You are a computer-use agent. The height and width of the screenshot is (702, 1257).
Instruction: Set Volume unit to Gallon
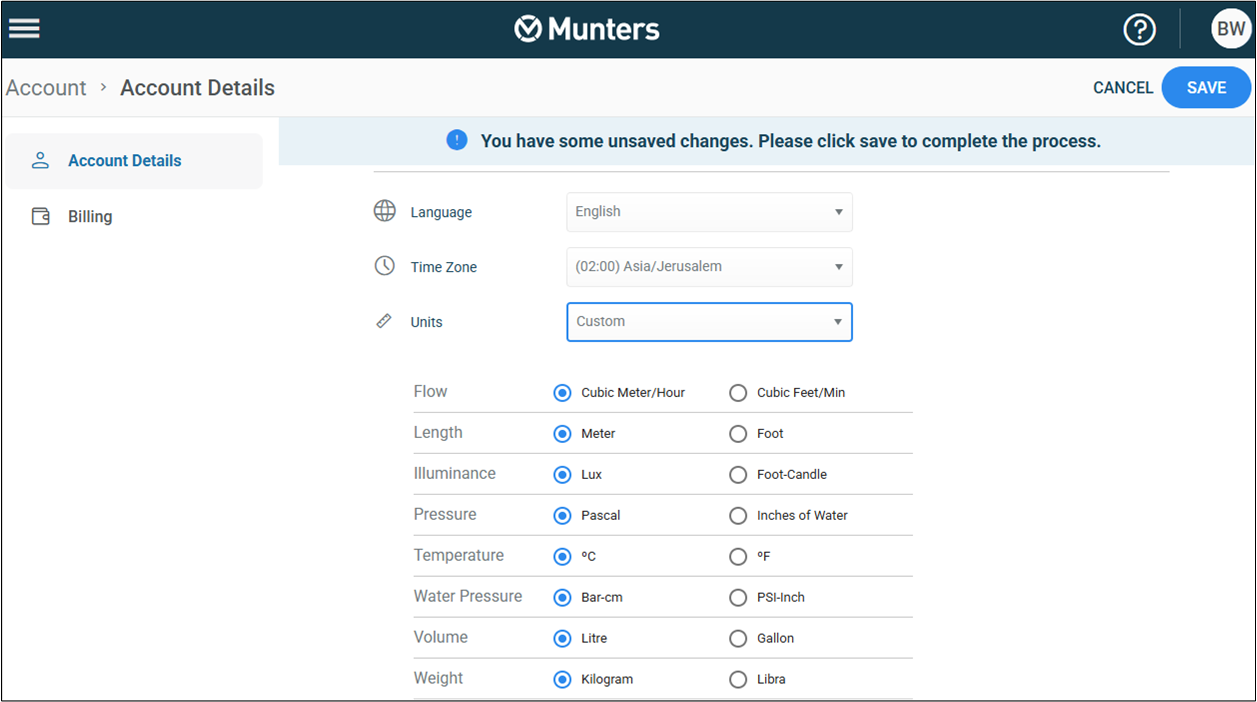pos(738,638)
